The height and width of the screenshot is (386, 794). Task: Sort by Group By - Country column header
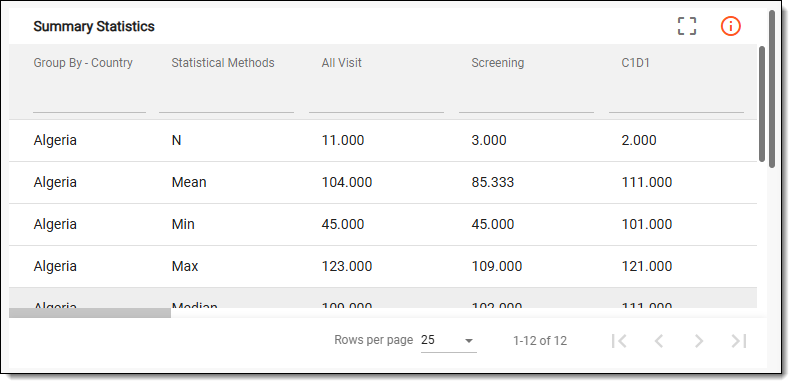[x=83, y=63]
